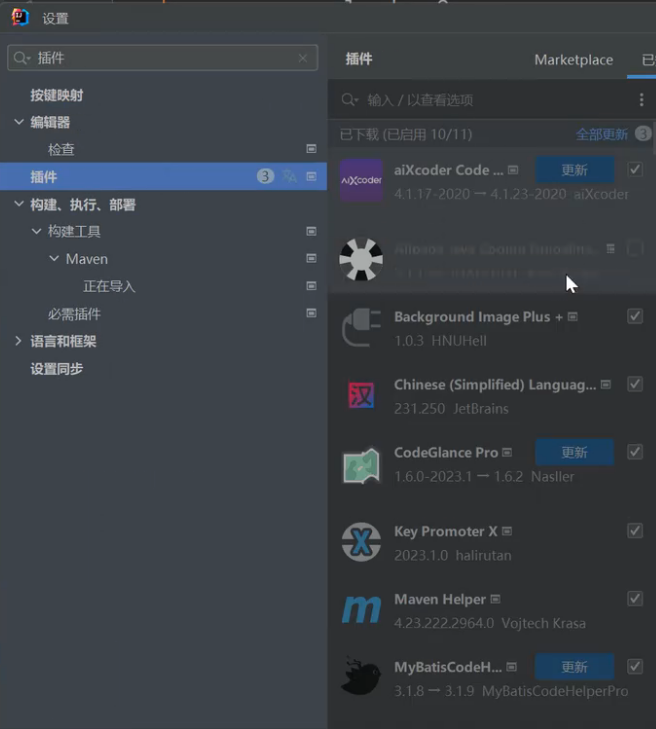Switch to the Marketplace tab
This screenshot has width=656, height=729.
(573, 60)
